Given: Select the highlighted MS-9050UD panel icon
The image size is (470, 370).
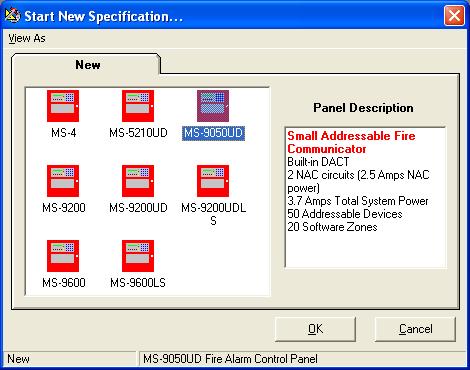Looking at the screenshot, I should coord(213,106).
